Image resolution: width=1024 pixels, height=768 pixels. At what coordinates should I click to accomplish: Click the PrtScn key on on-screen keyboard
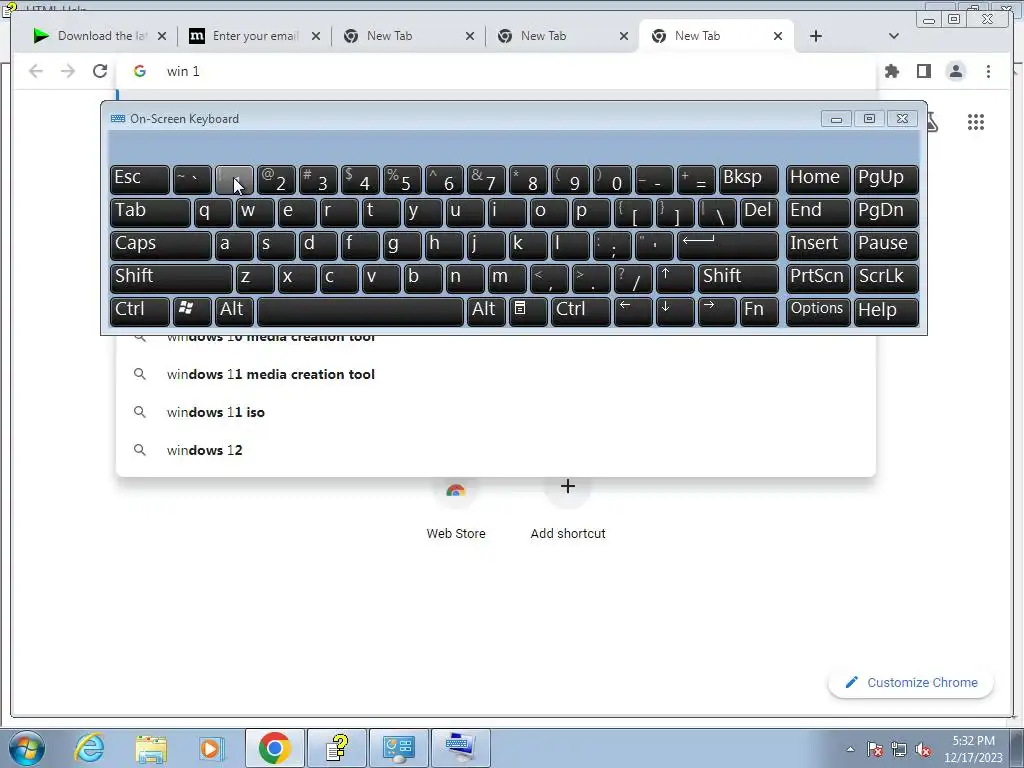[818, 278]
